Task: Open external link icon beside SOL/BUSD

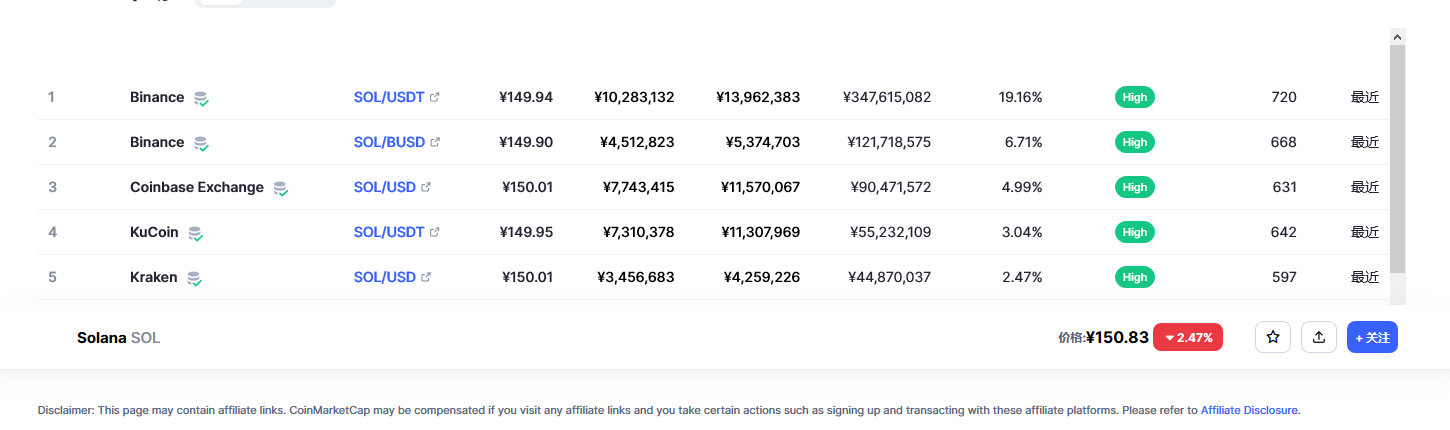Action: [x=435, y=142]
